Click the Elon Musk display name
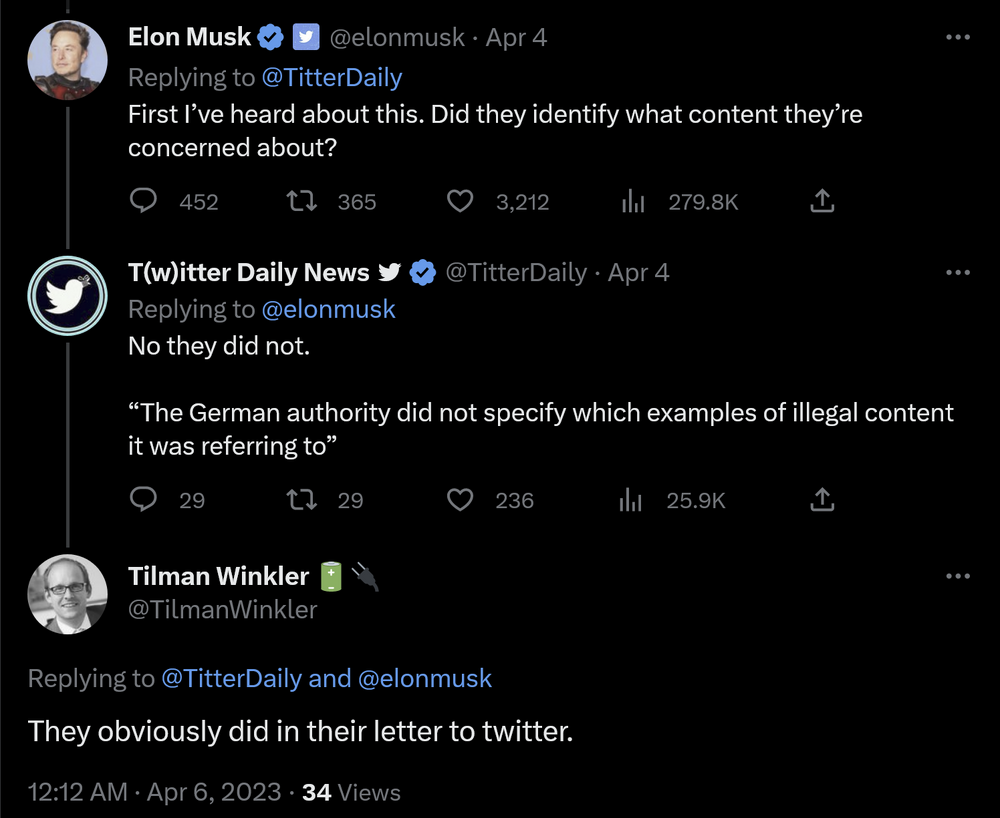1000x818 pixels. [x=190, y=38]
